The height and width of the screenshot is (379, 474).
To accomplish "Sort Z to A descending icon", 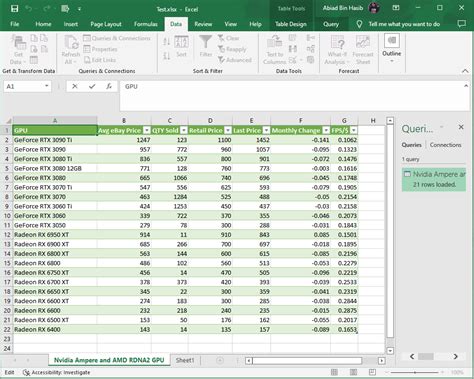I will [167, 56].
